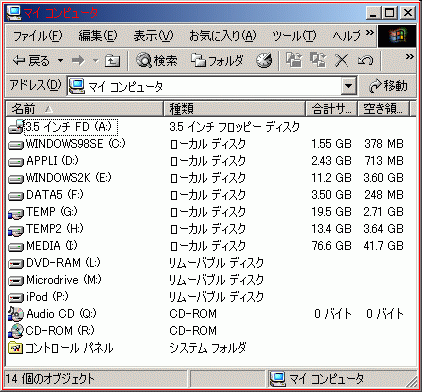Click the Copy To folder icon
The width and height of the screenshot is (422, 392).
(318, 61)
